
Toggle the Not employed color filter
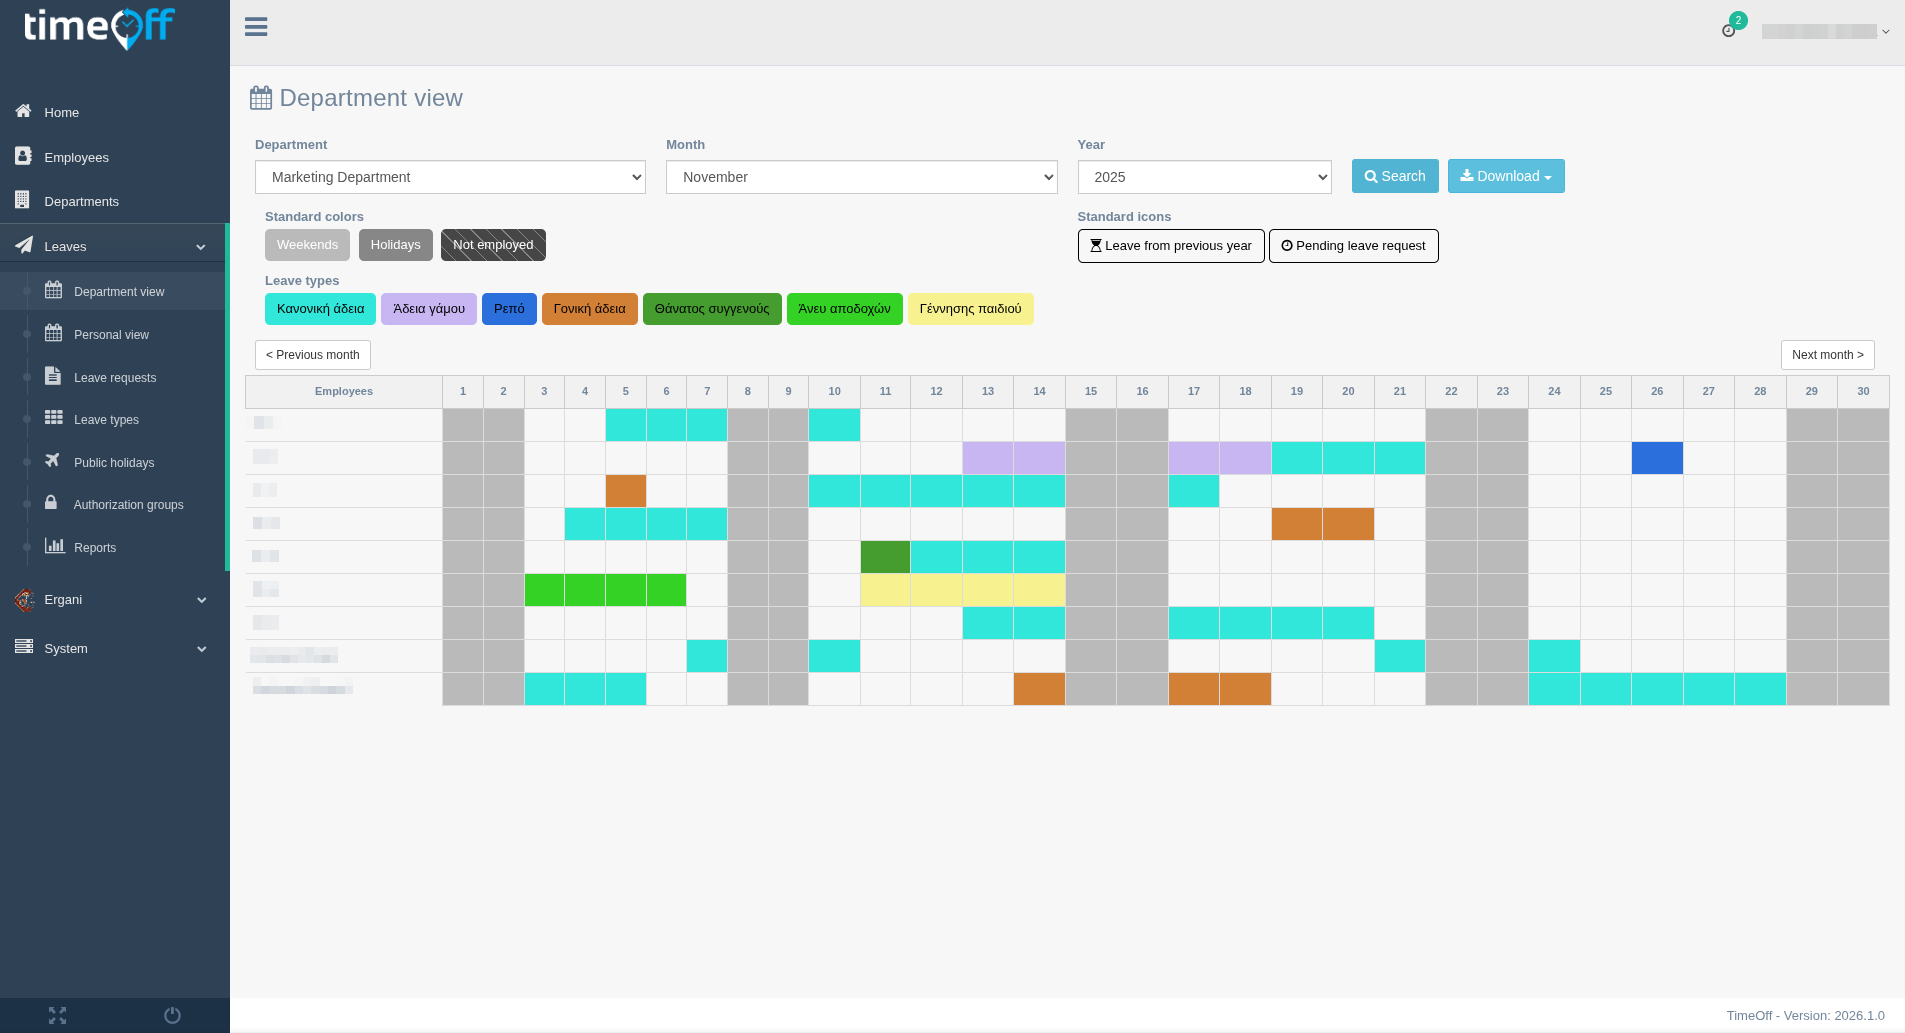[492, 244]
